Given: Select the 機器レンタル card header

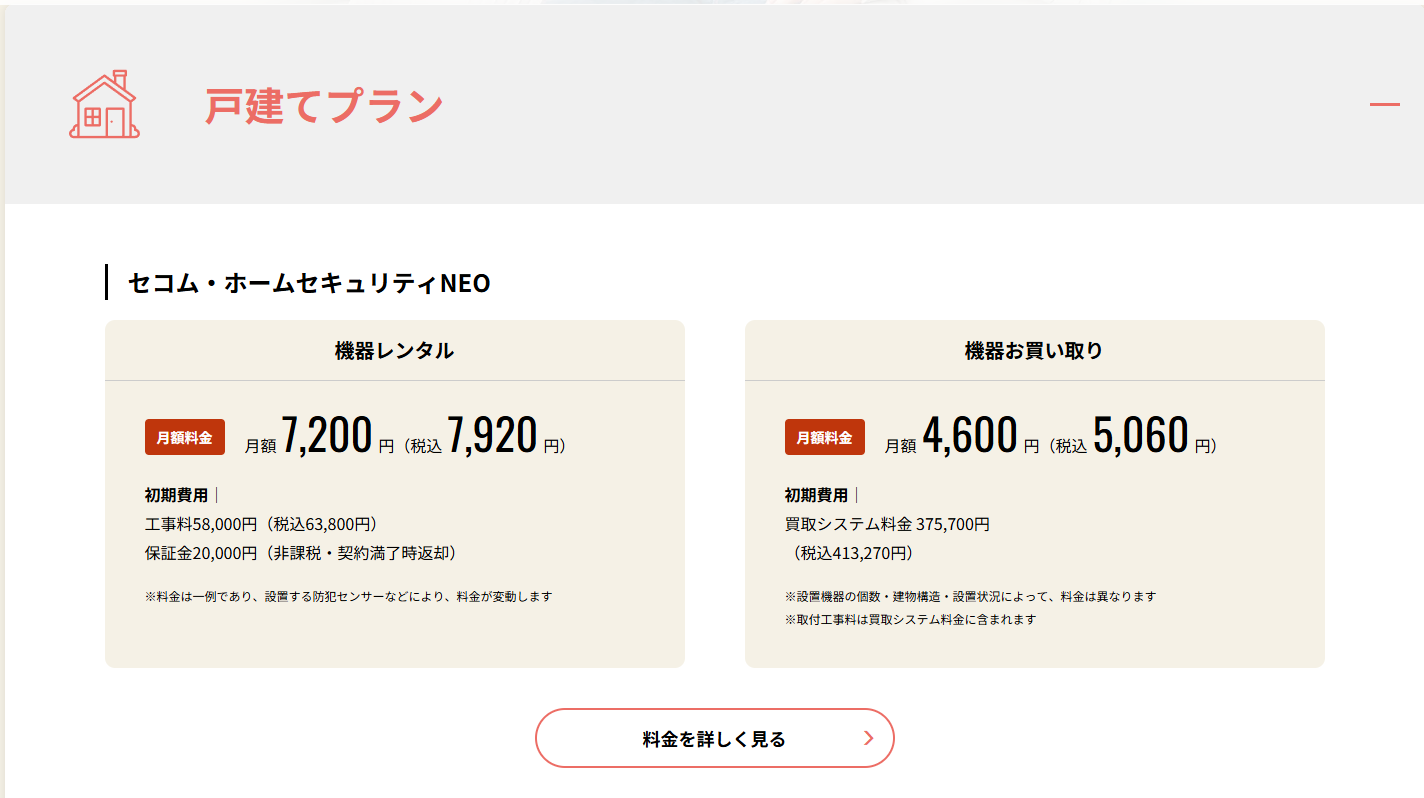Looking at the screenshot, I should (x=394, y=351).
